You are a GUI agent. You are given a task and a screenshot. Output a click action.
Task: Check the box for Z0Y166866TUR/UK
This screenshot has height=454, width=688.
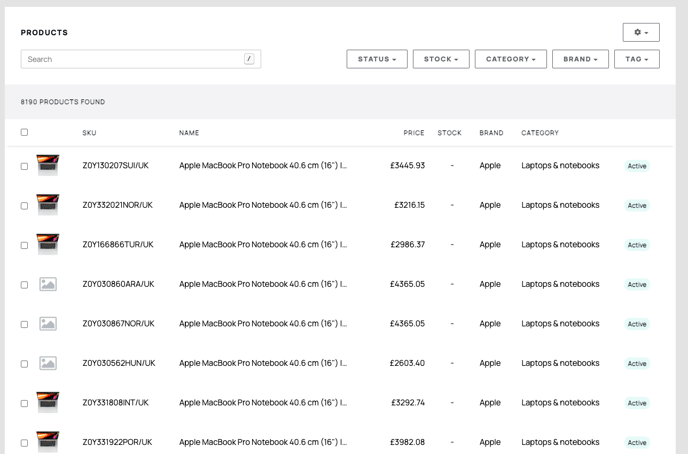[x=24, y=245]
